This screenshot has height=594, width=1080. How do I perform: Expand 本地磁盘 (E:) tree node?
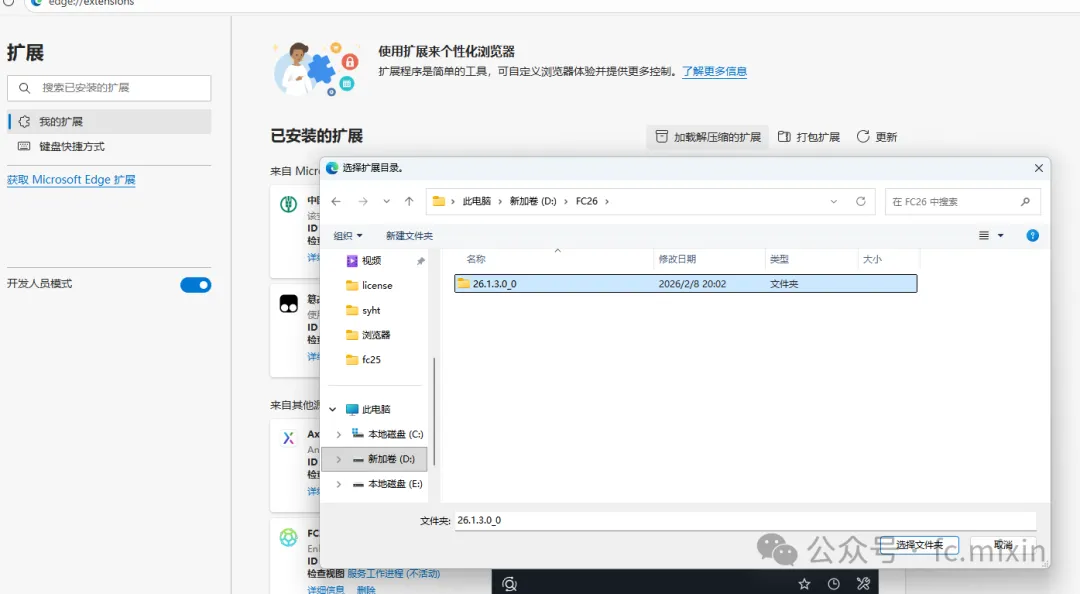point(338,484)
